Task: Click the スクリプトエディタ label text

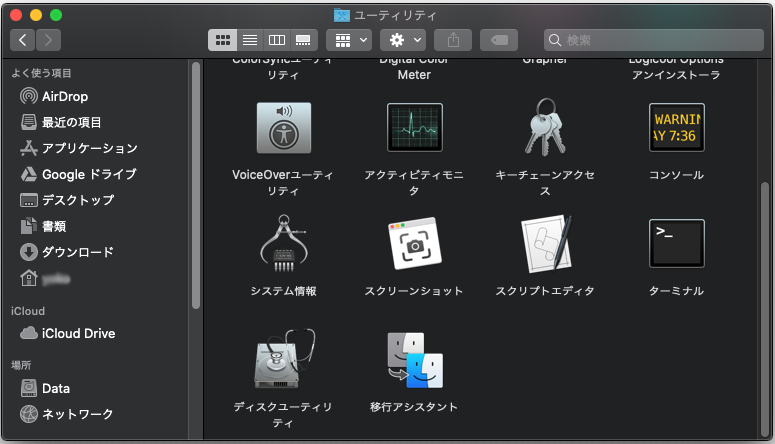Action: tap(545, 291)
